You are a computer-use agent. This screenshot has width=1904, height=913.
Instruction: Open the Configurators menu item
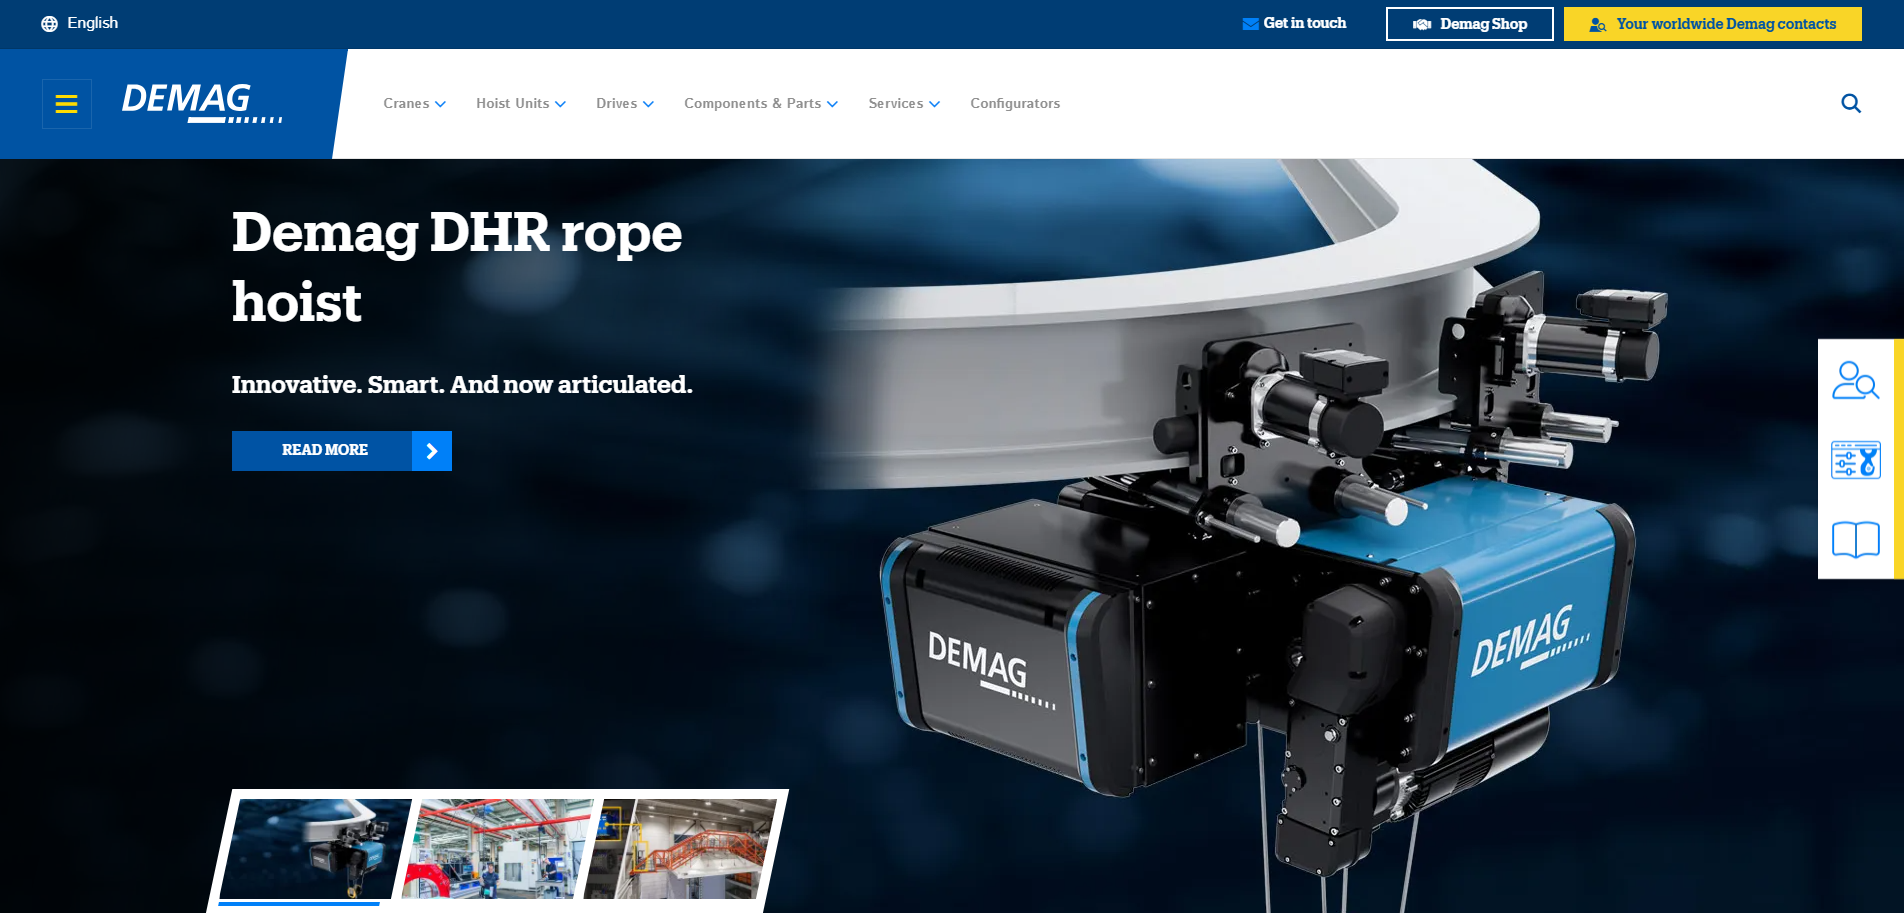[1015, 103]
